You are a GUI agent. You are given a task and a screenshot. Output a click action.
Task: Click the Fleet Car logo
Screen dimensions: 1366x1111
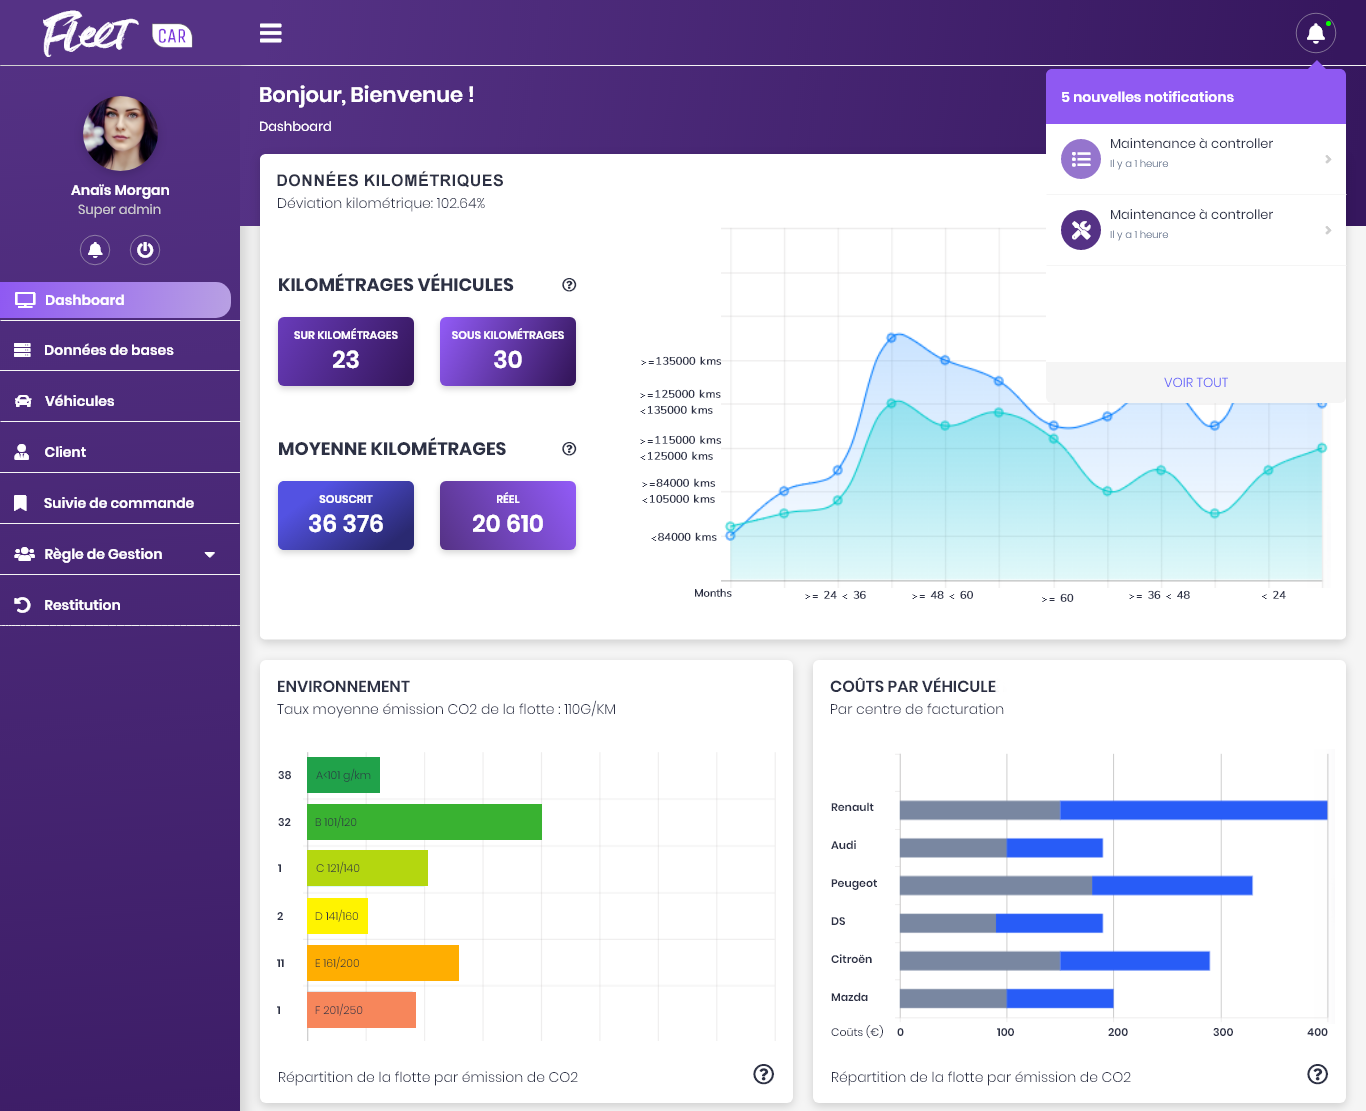pyautogui.click(x=117, y=33)
